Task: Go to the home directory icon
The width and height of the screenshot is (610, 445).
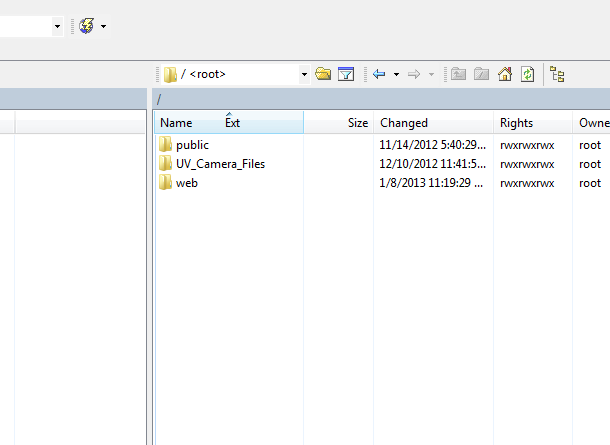Action: [505, 74]
